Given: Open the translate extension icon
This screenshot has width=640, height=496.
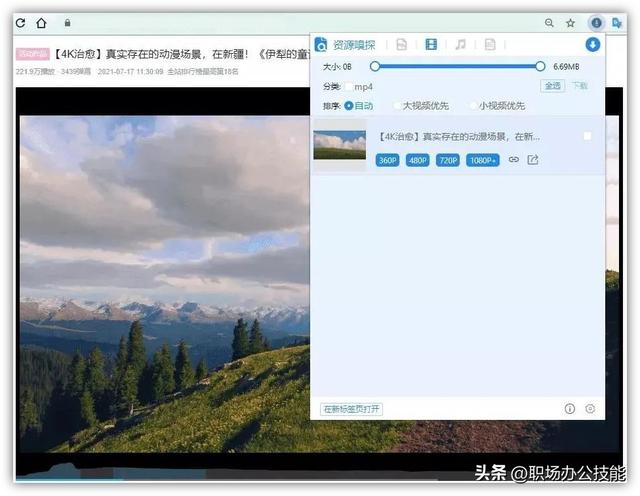Looking at the screenshot, I should click(x=617, y=23).
